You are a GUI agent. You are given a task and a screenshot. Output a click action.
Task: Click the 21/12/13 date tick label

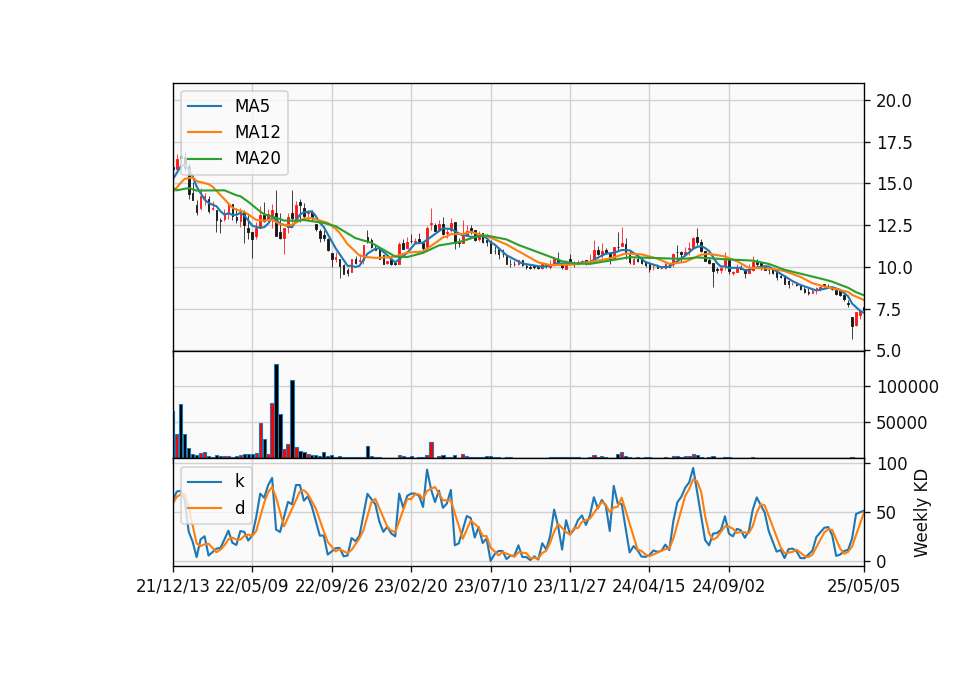[173, 586]
